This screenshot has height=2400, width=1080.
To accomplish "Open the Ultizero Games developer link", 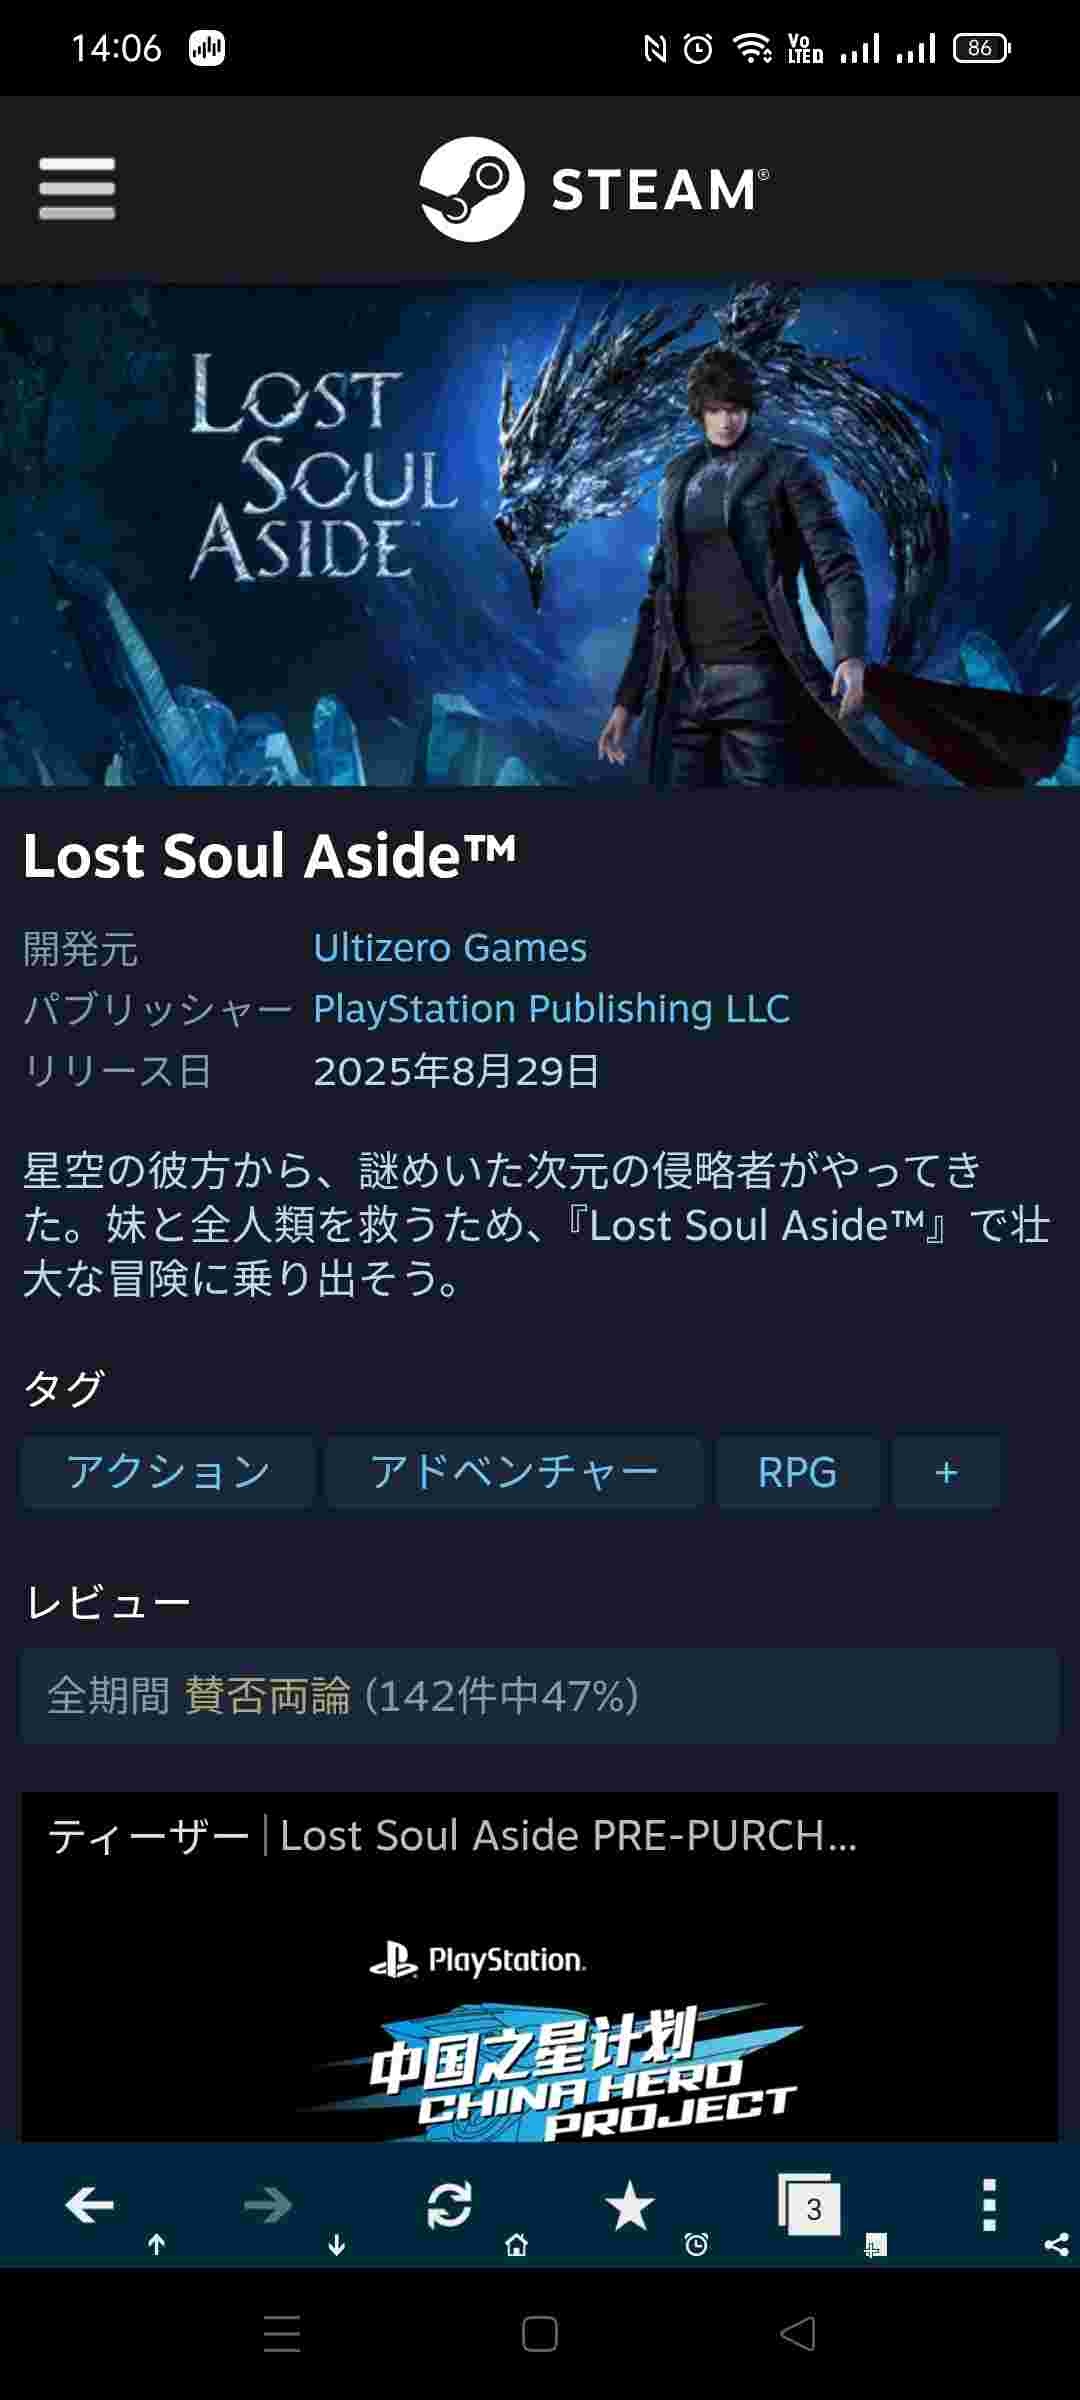I will click(450, 948).
